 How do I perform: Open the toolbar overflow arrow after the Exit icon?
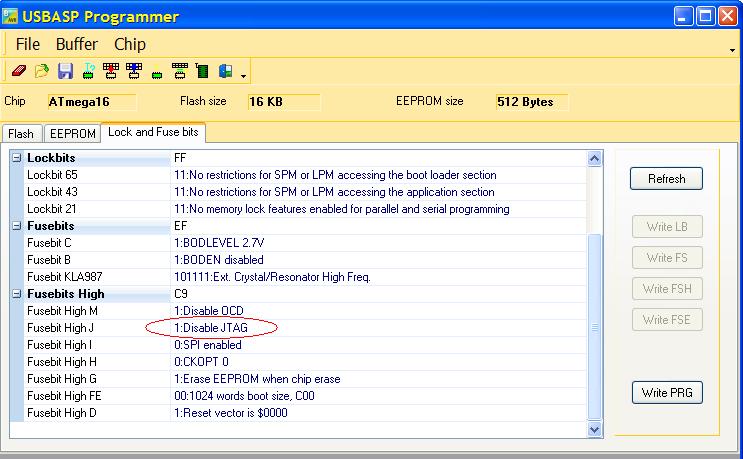[x=244, y=76]
